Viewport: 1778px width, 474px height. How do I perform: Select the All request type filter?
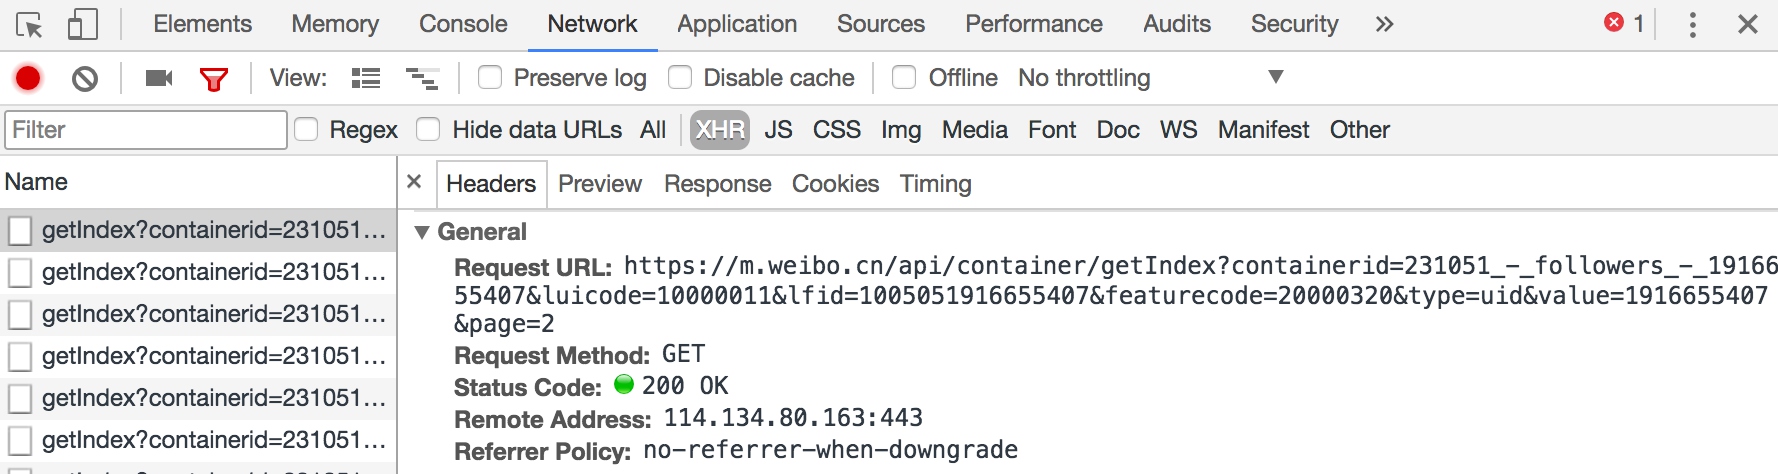(653, 130)
